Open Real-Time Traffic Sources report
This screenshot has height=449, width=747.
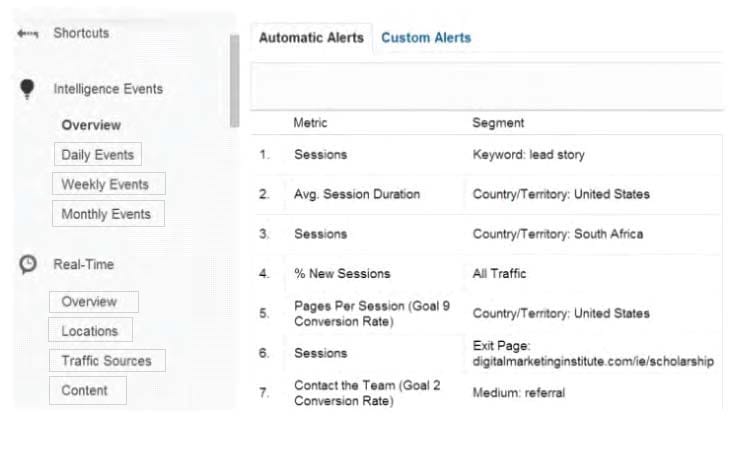click(x=107, y=360)
